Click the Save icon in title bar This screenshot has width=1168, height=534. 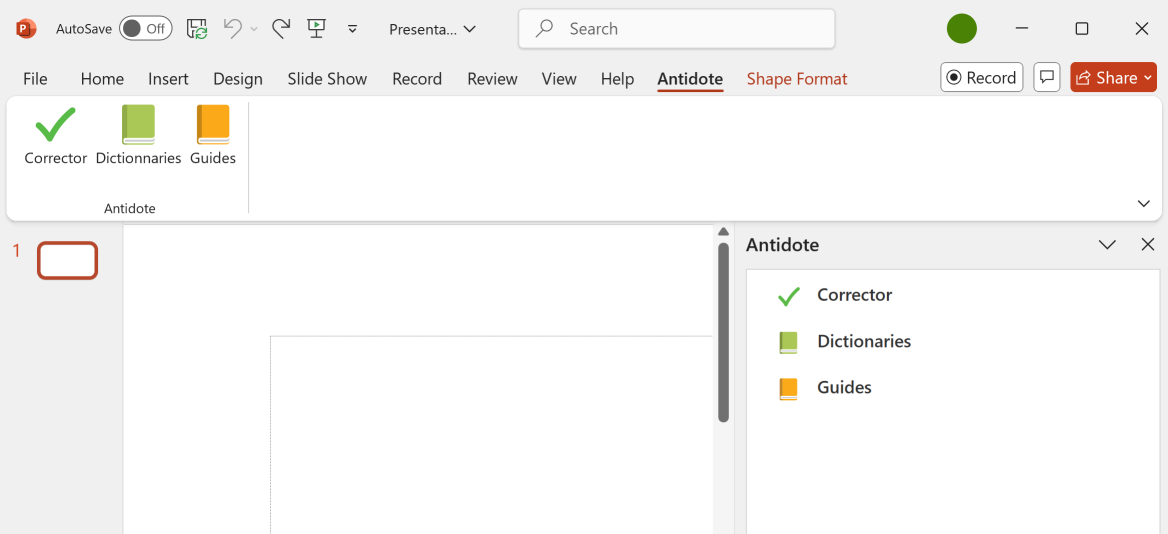click(x=197, y=29)
